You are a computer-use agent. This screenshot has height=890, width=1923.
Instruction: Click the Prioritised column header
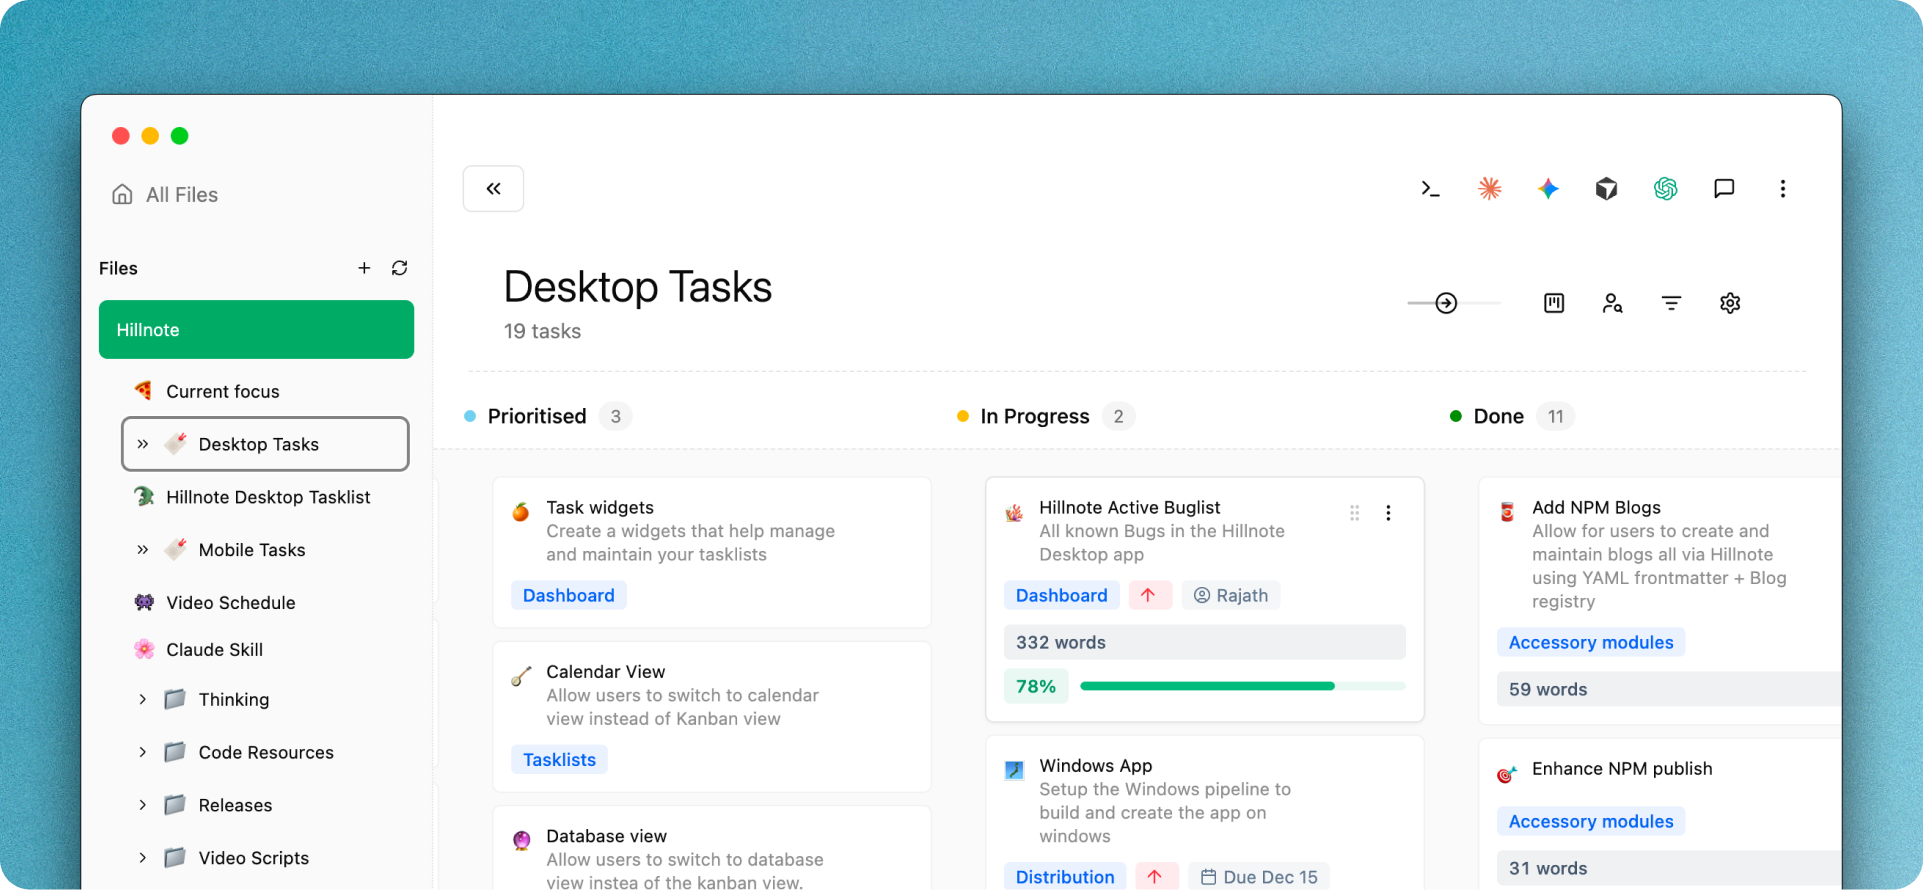click(x=537, y=416)
